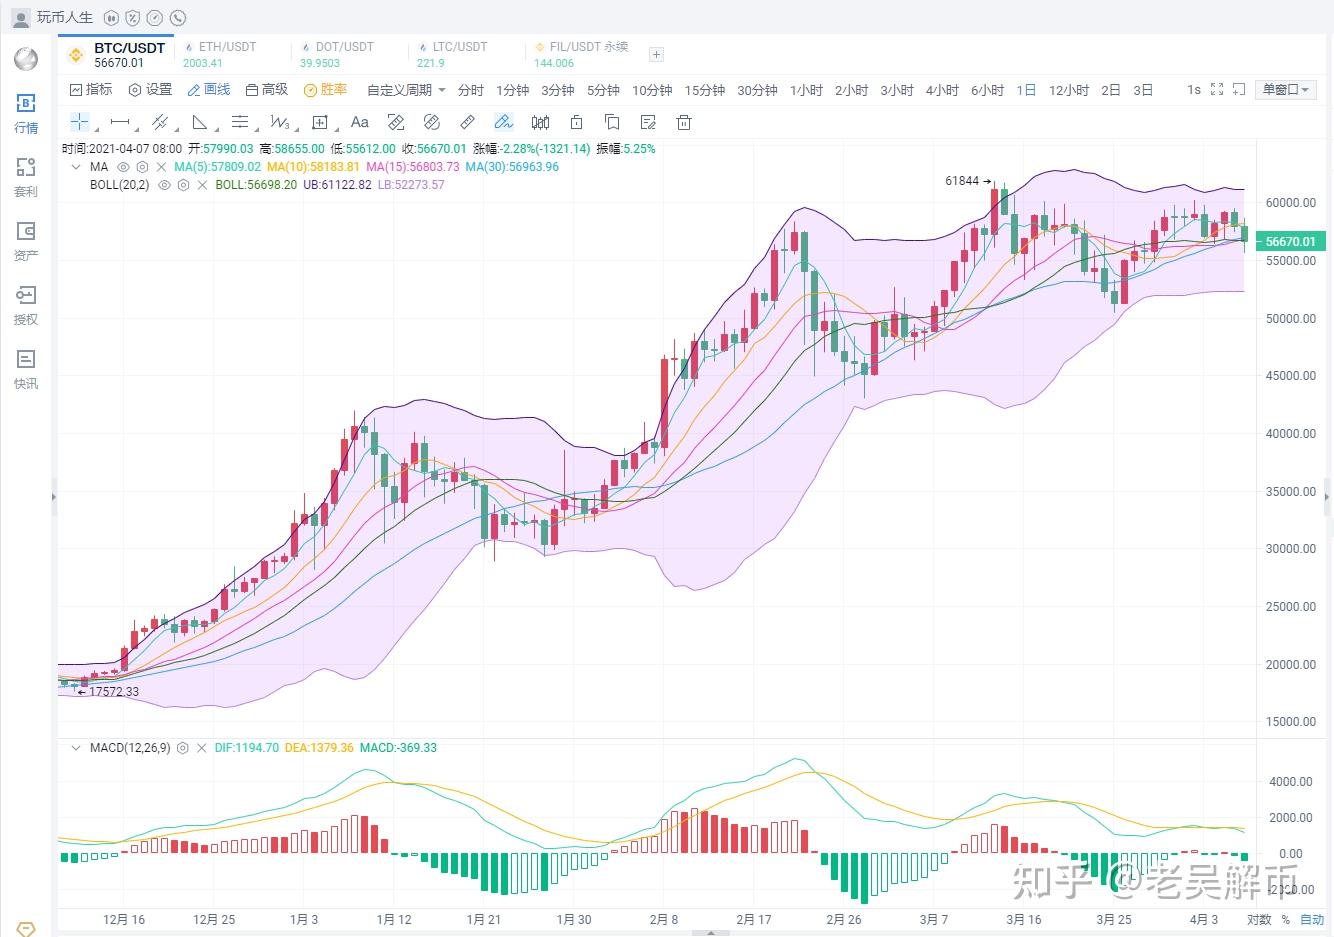The image size is (1334, 937).
Task: Select the 4小时 timeframe
Action: [x=942, y=90]
